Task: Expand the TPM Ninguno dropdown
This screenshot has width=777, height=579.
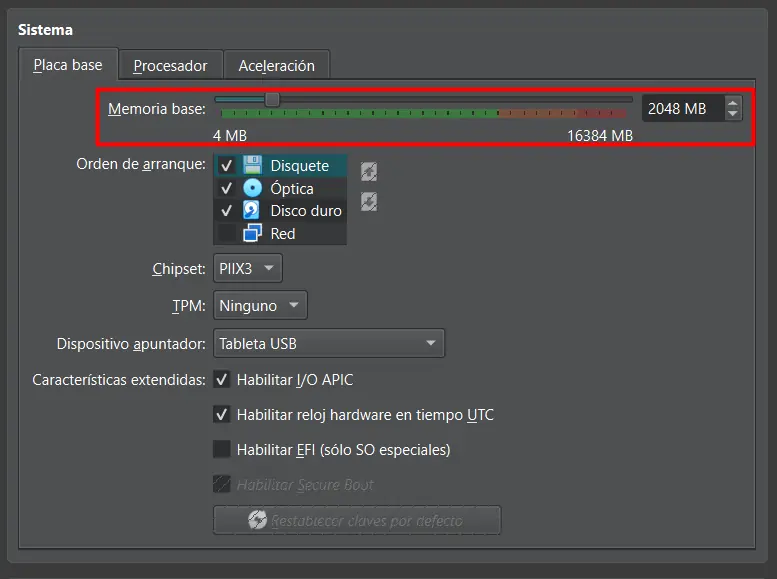Action: tap(260, 305)
